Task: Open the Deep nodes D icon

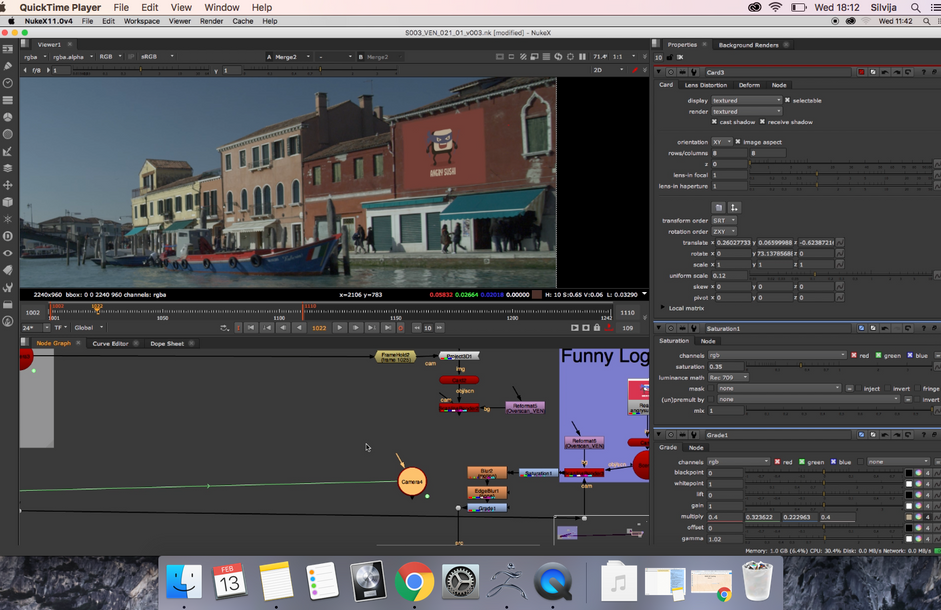Action: (8, 236)
